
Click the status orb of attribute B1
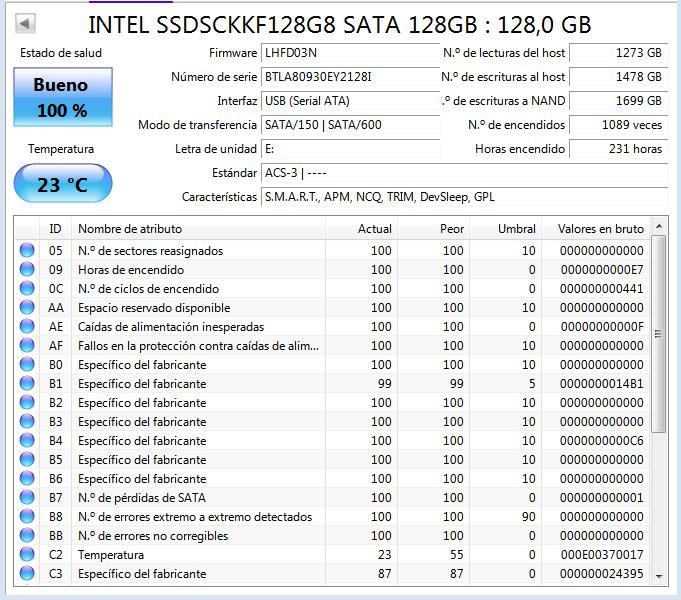[27, 384]
